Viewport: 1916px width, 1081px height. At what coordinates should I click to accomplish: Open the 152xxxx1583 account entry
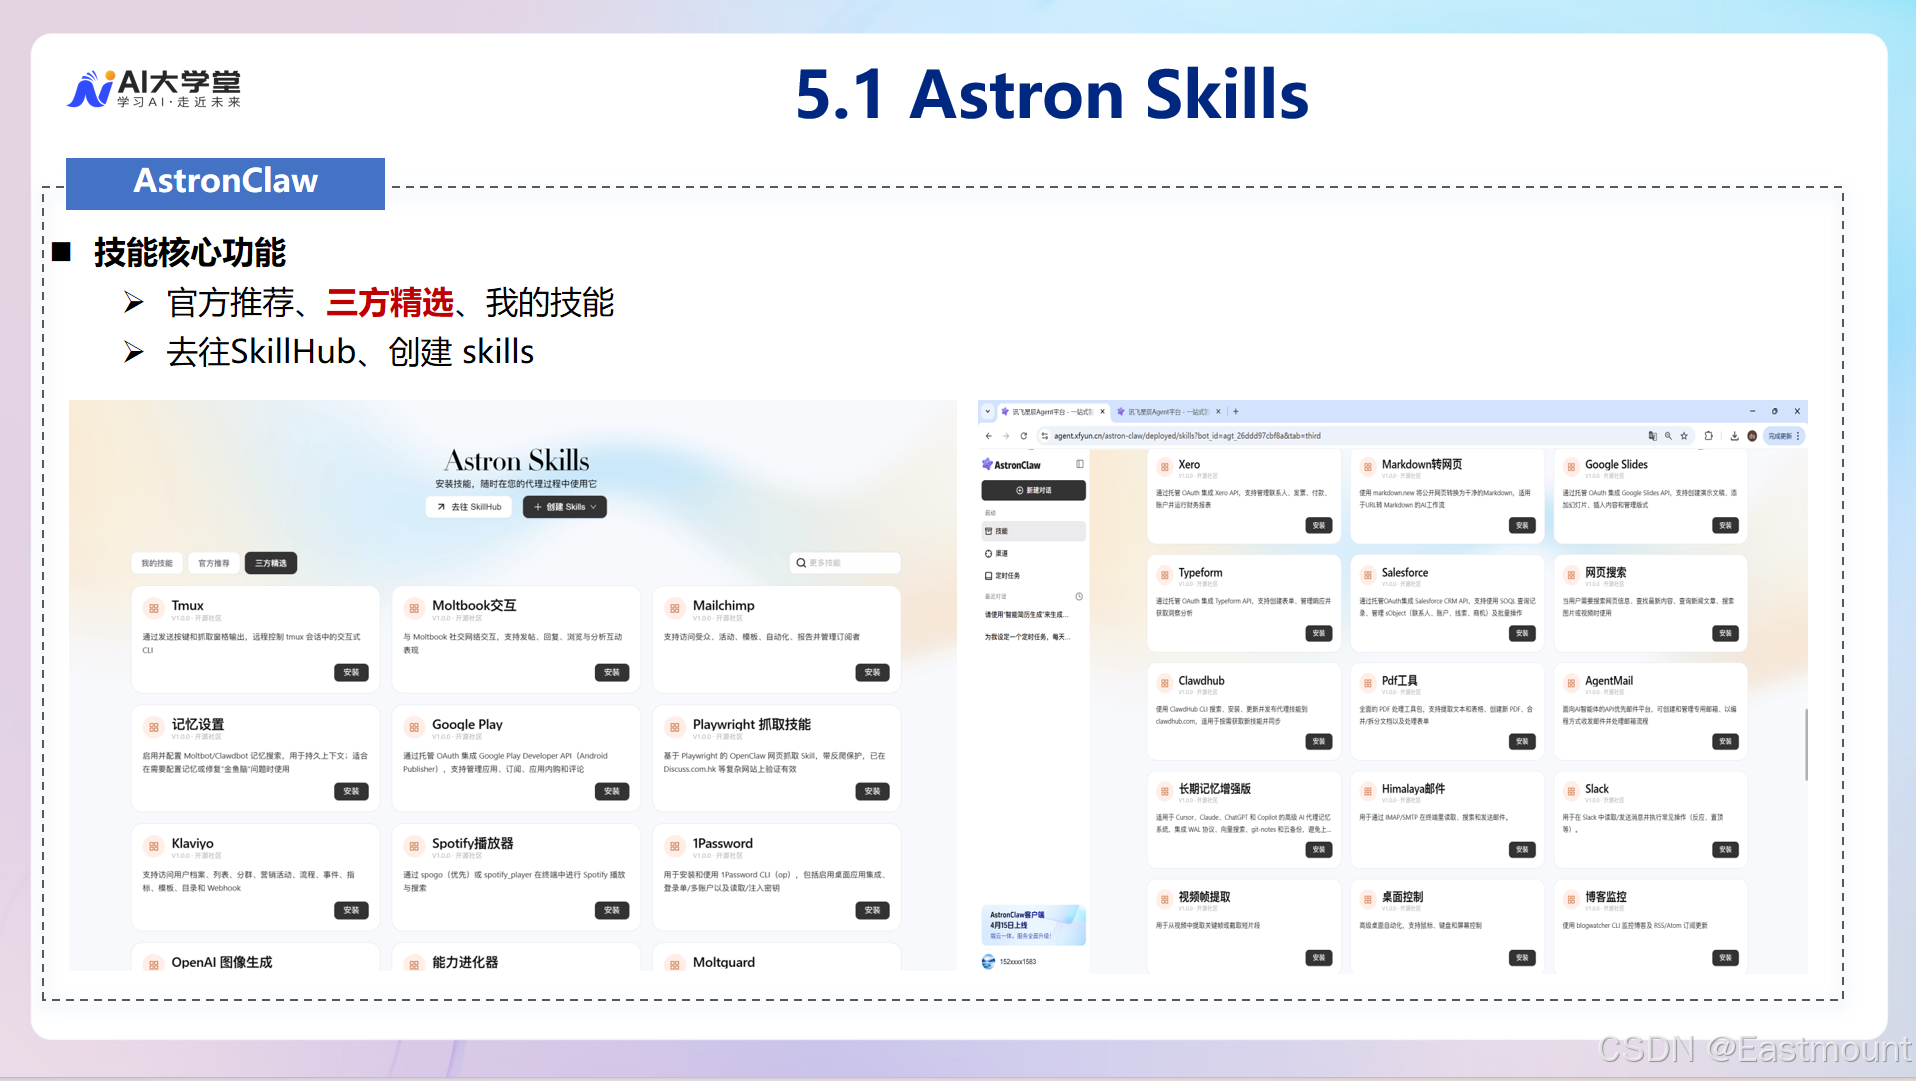click(1010, 961)
